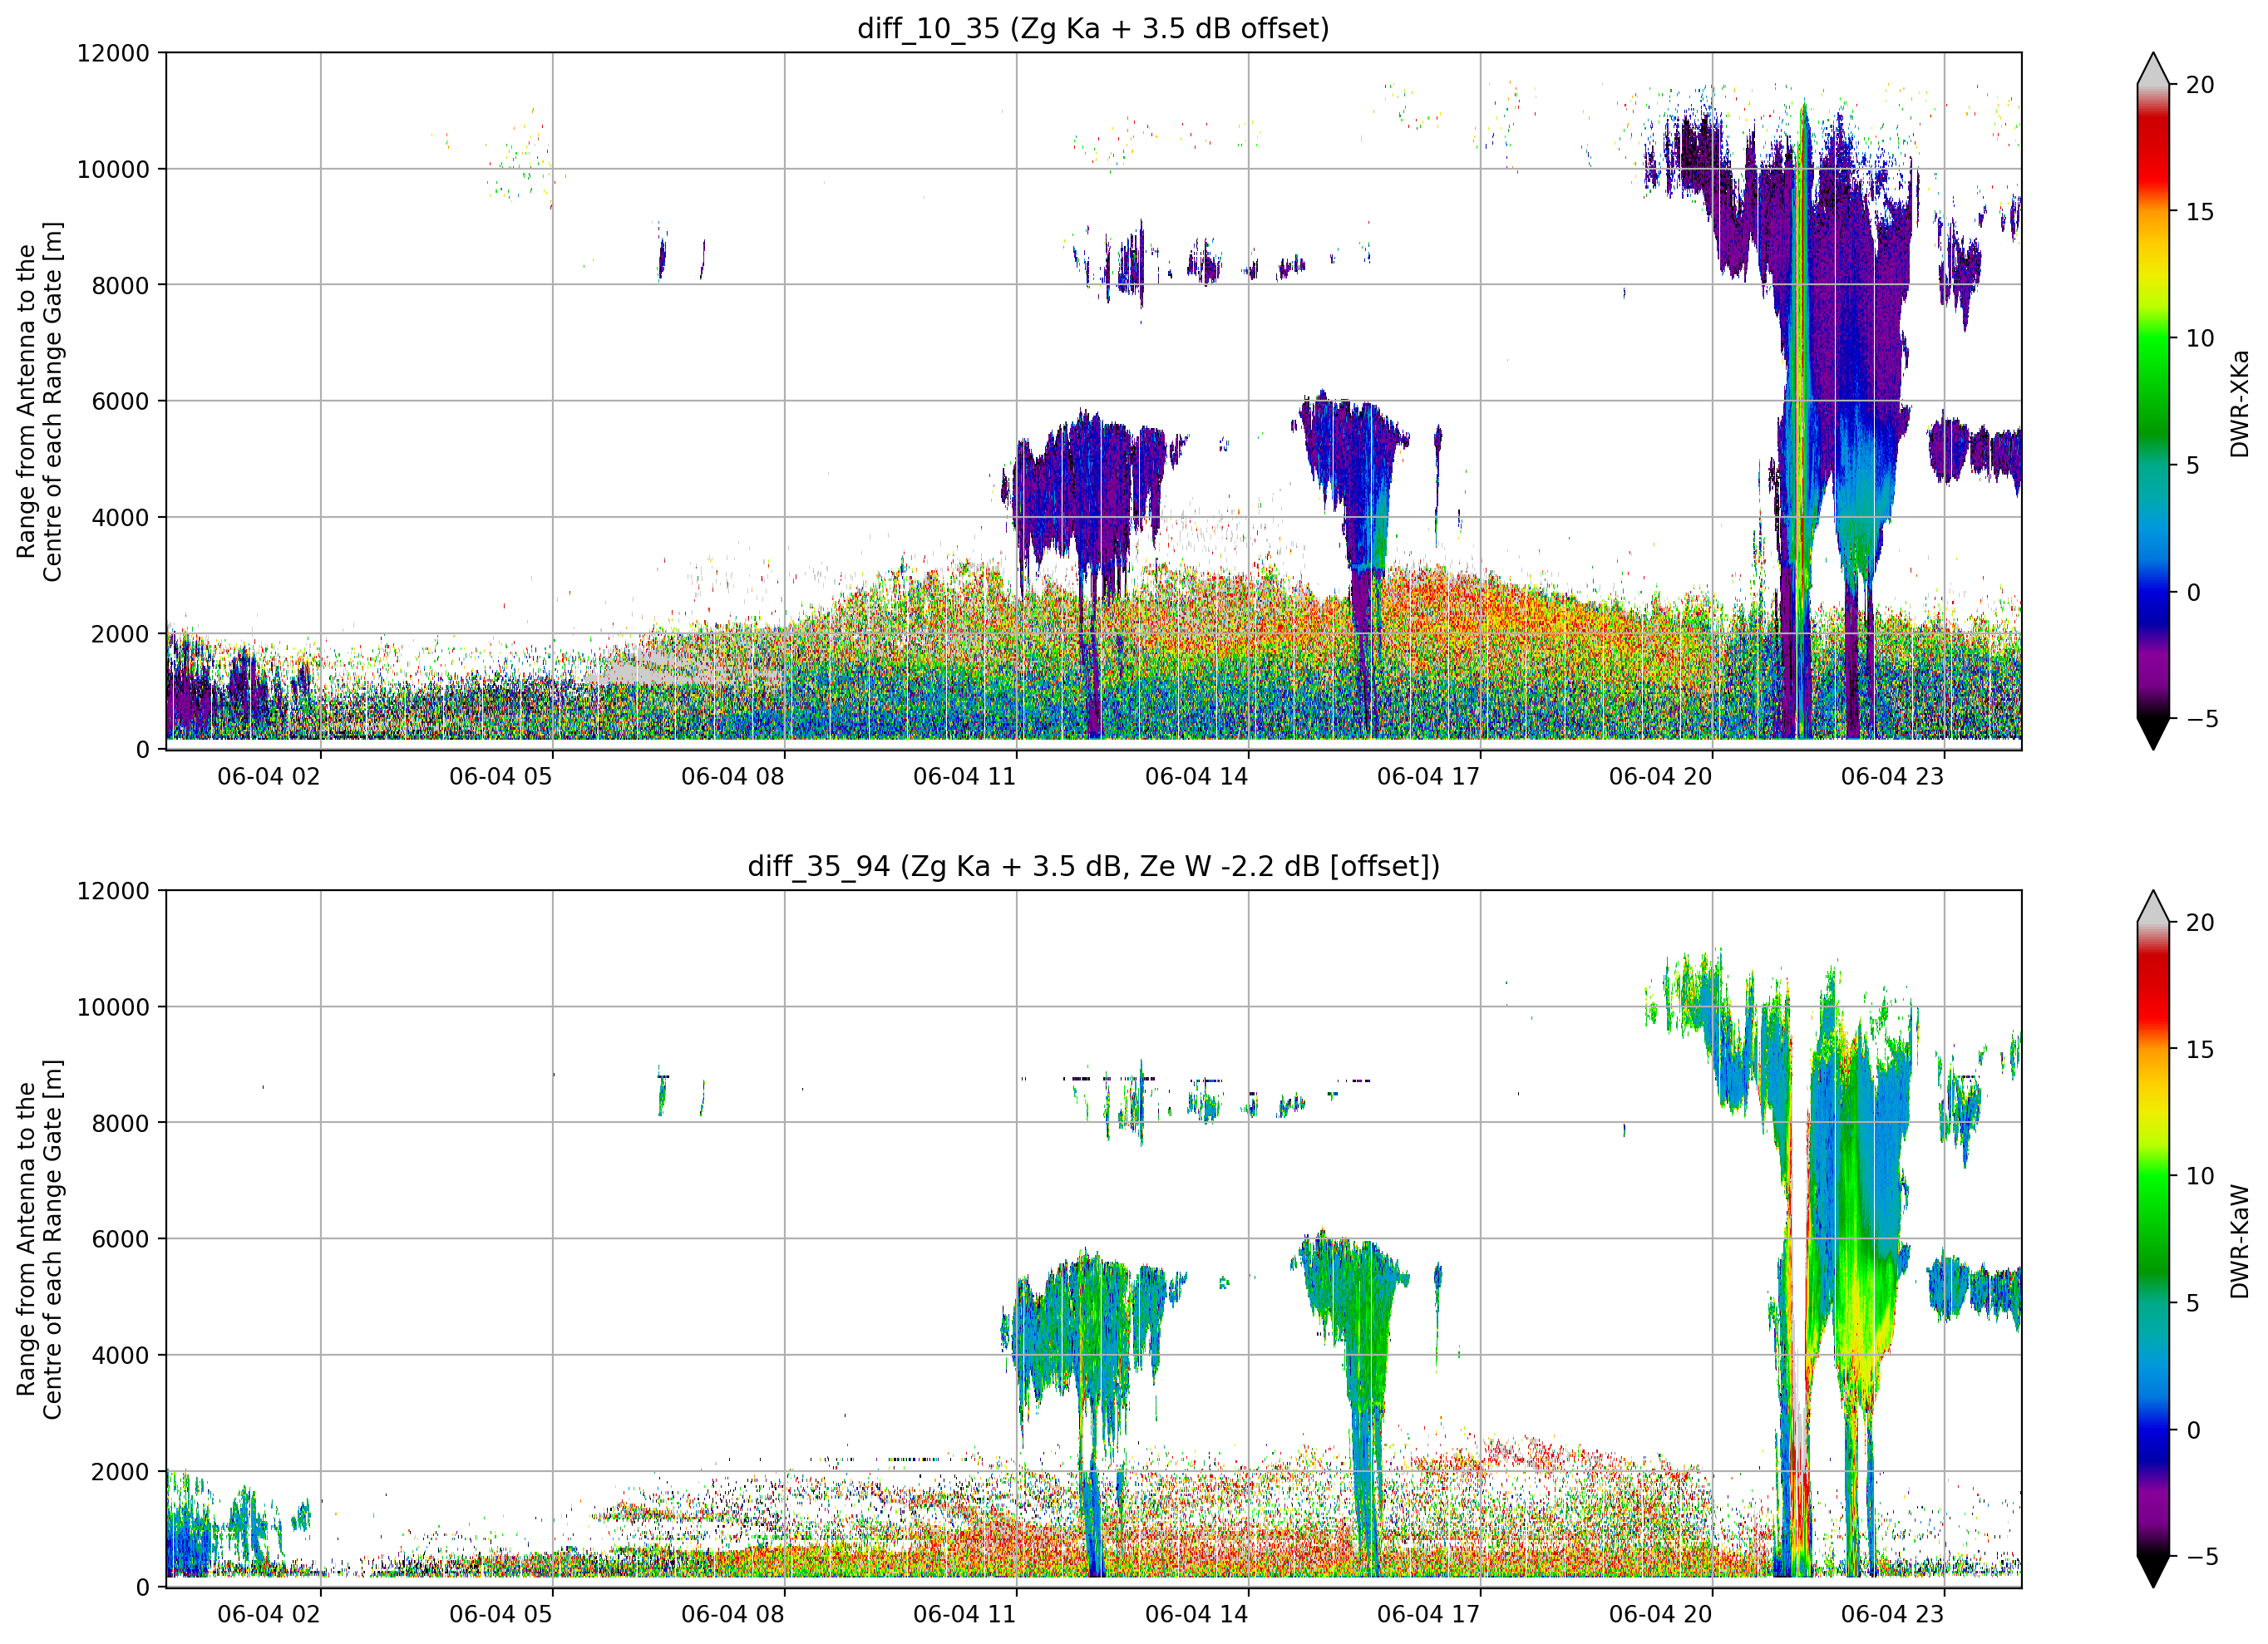2268x1644 pixels.
Task: Click the DWR-KaW color scale bar
Action: coord(2153,1239)
